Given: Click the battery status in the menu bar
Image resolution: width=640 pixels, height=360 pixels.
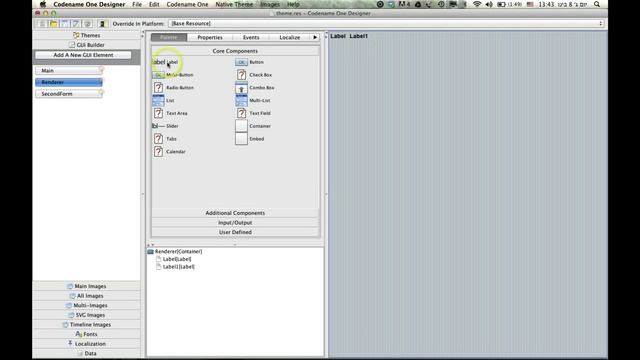Looking at the screenshot, I should (x=509, y=4).
